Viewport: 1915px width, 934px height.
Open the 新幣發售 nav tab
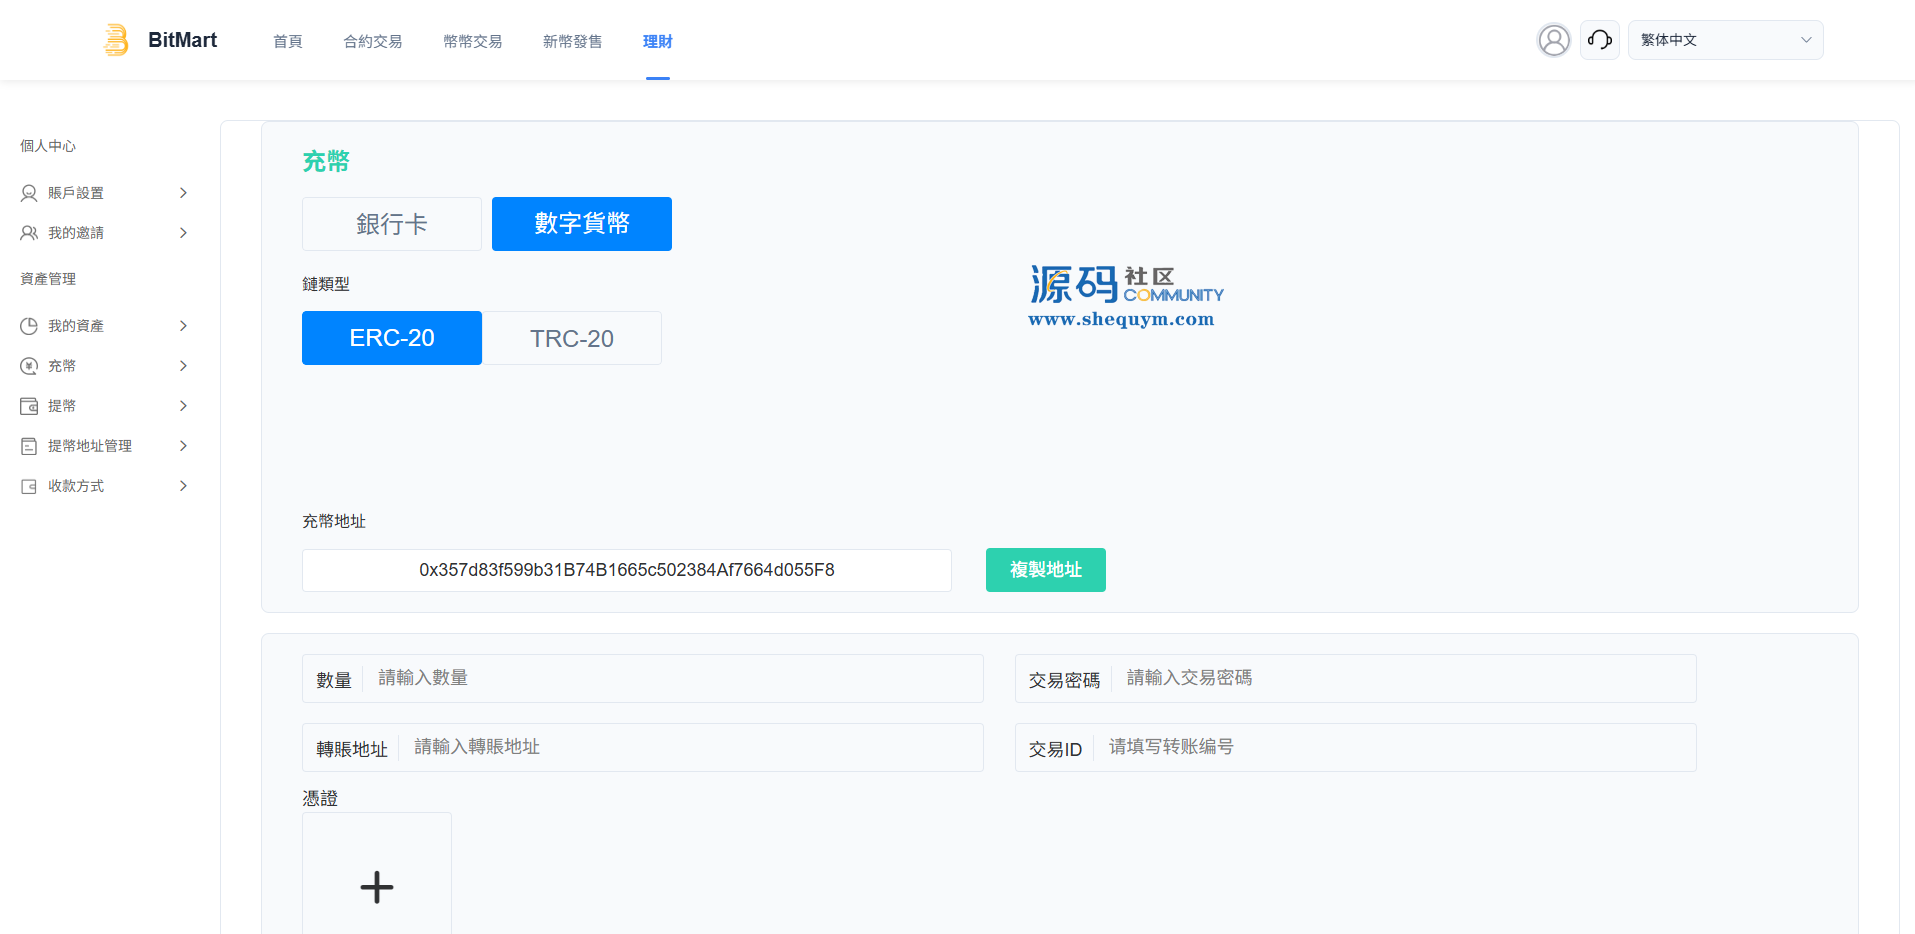(x=572, y=41)
